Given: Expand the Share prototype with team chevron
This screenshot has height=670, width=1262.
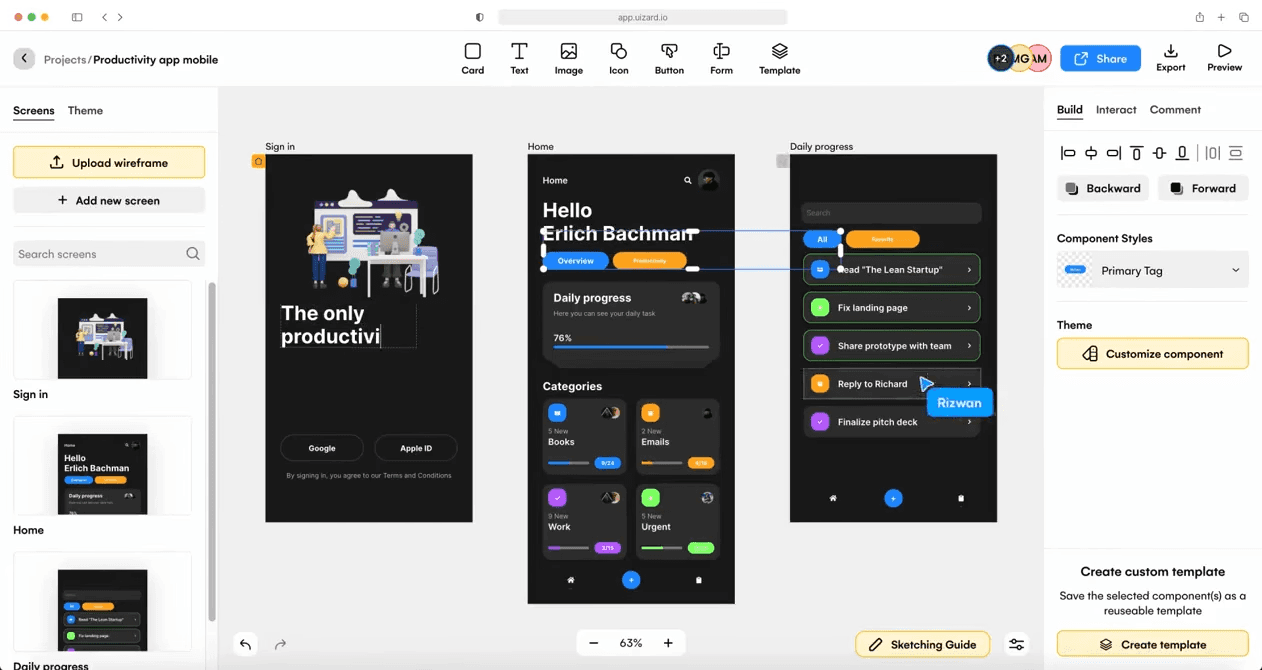Looking at the screenshot, I should point(969,346).
